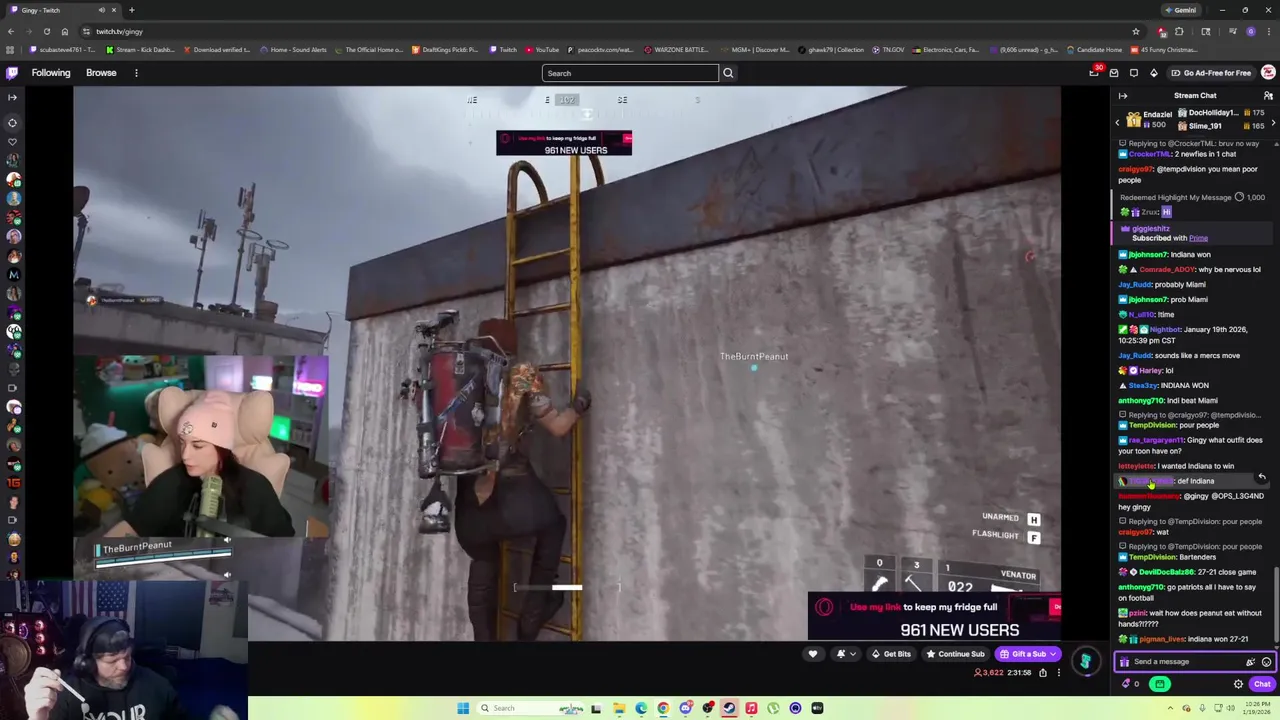
Task: Open chat settings gear
Action: (x=1238, y=684)
